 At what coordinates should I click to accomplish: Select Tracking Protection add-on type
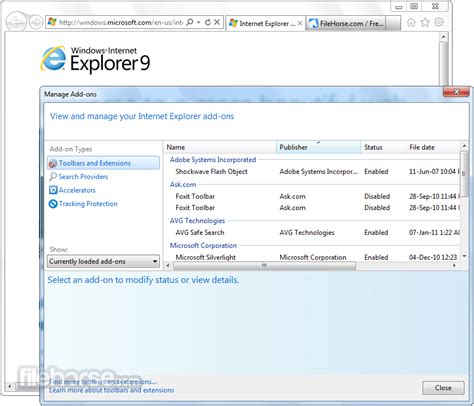click(83, 204)
